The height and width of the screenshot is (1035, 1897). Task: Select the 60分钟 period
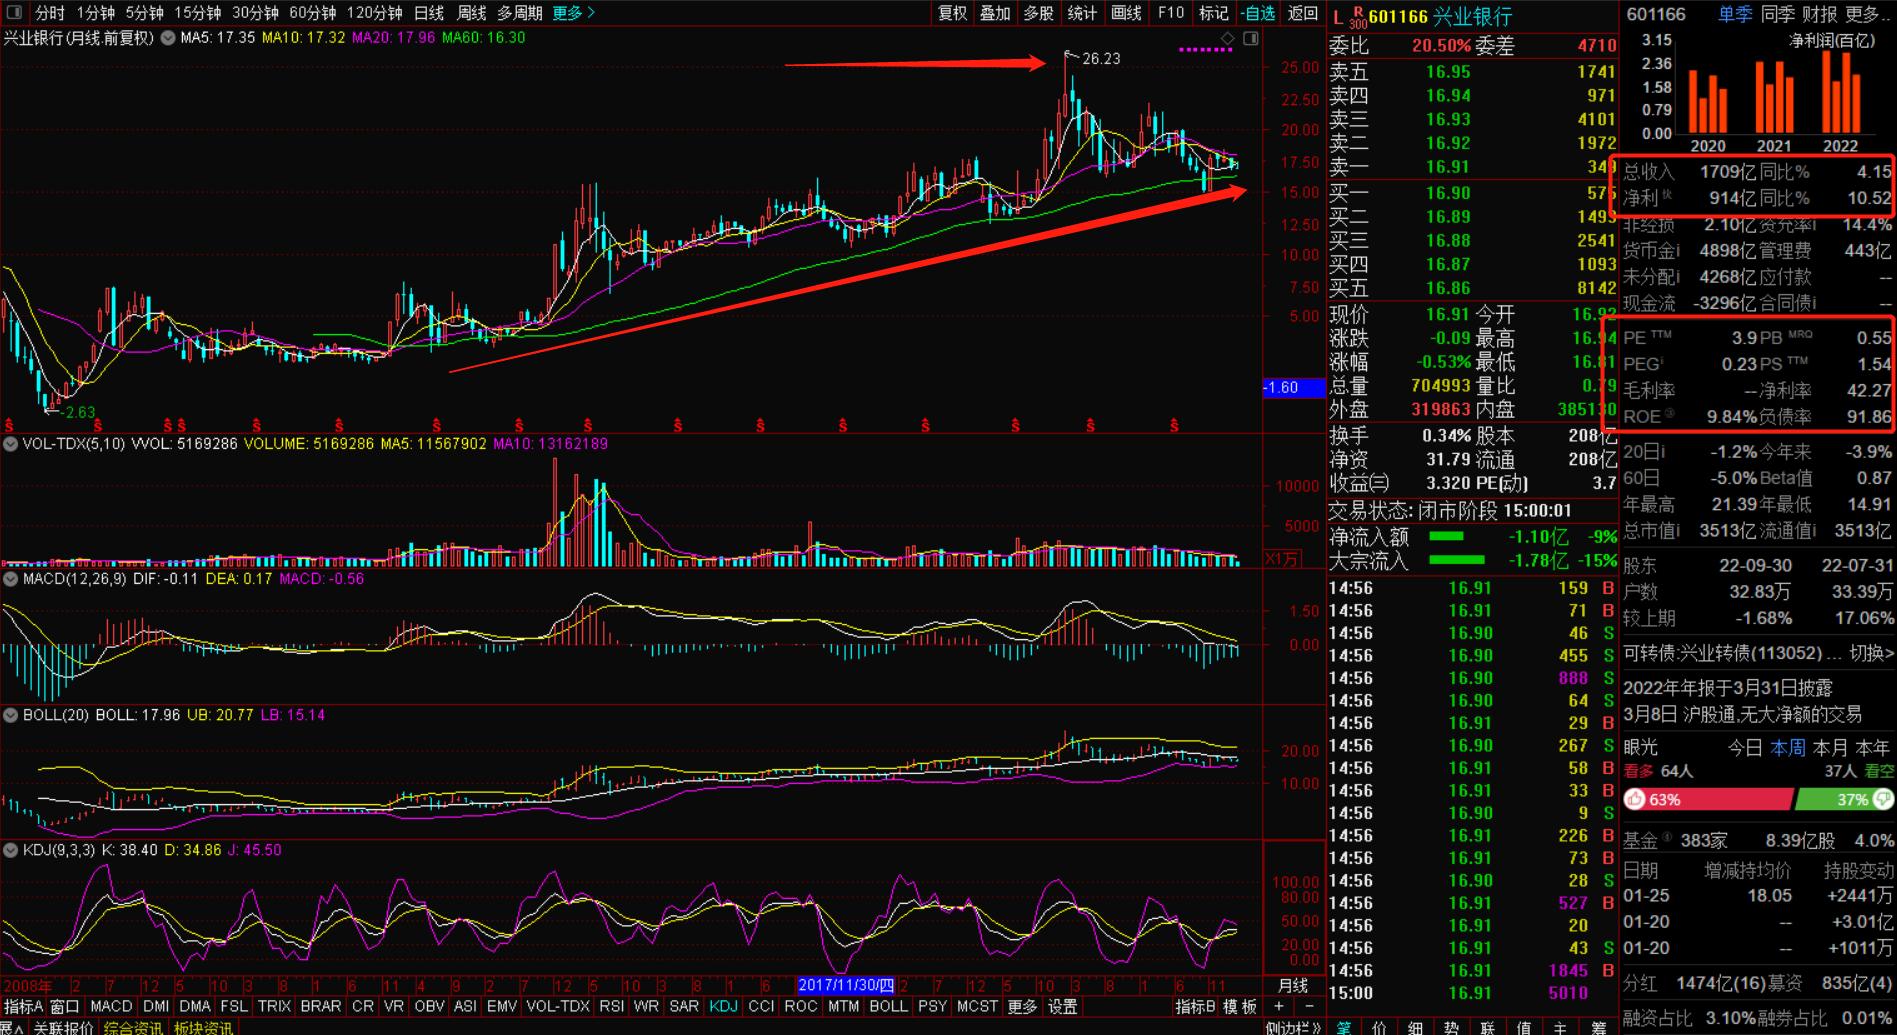313,13
